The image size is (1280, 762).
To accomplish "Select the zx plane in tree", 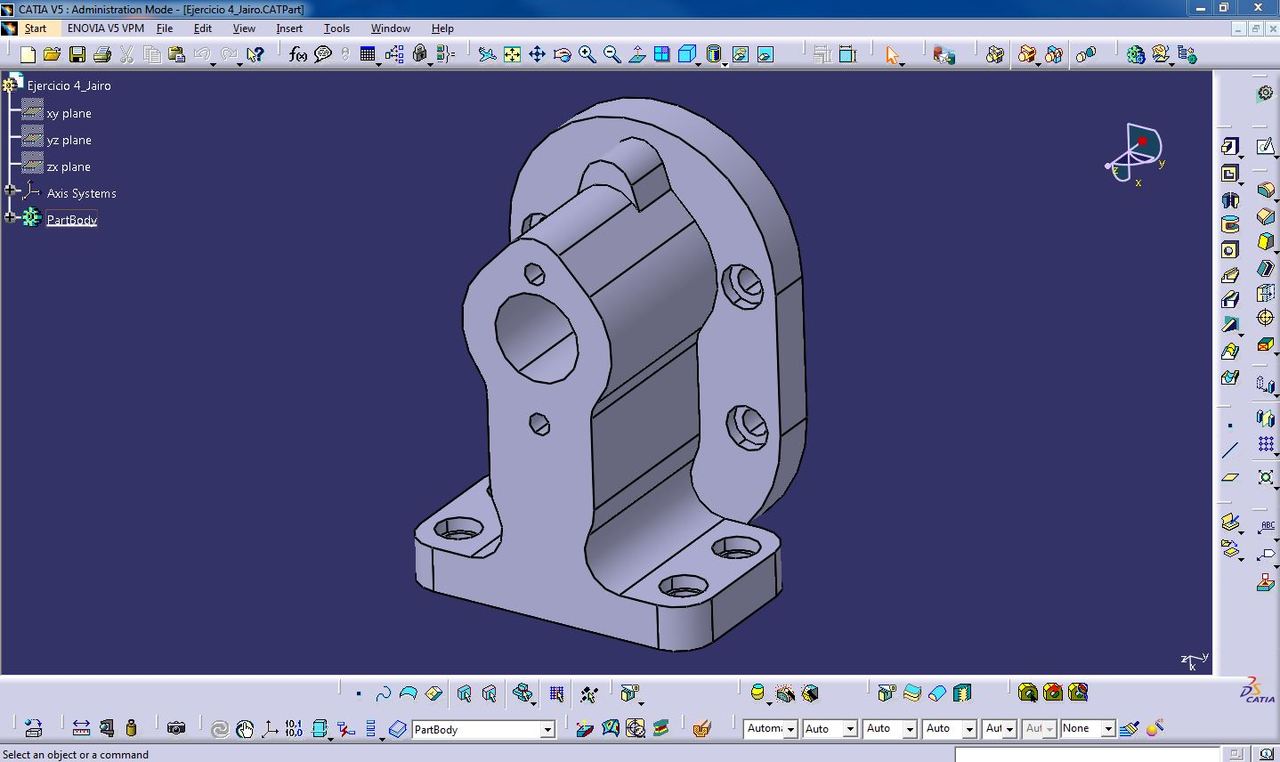I will (x=69, y=167).
